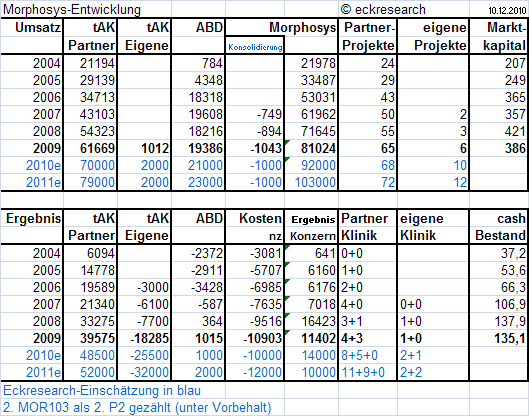529x416 pixels.
Task: Click estimate value 79000
Action: tap(97, 182)
